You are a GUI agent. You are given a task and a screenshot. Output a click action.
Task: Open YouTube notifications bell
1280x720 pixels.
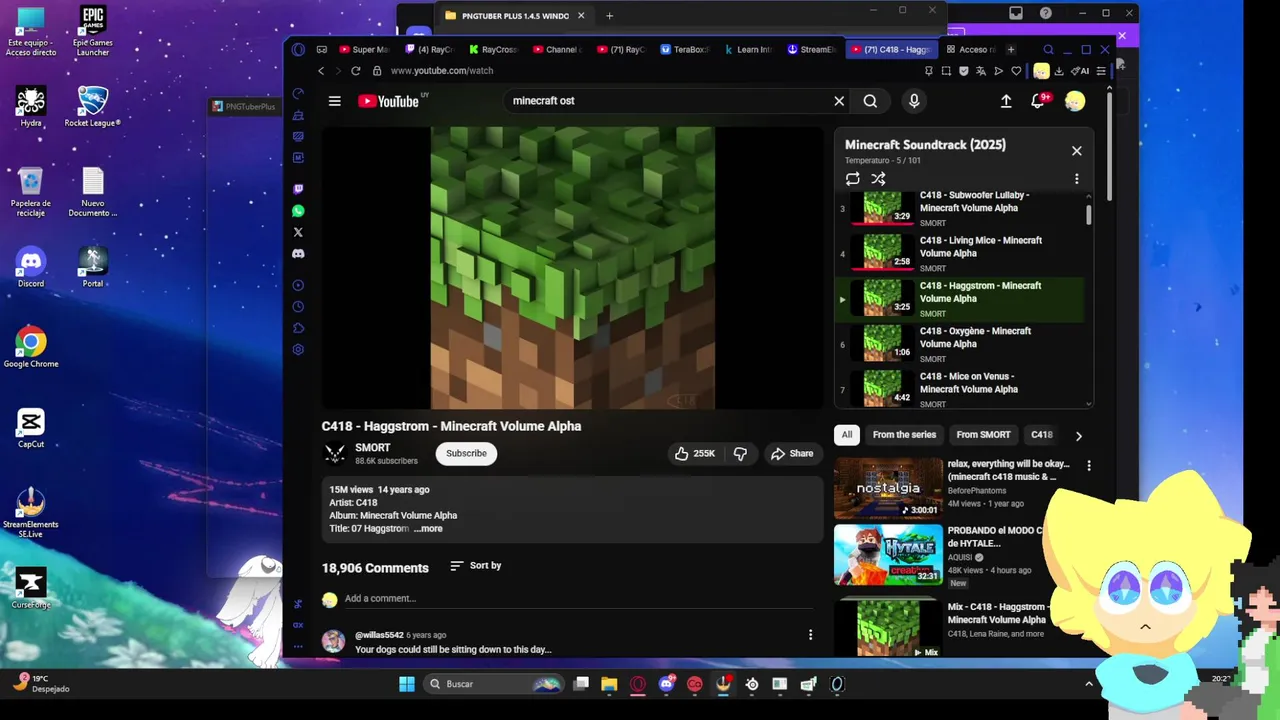(x=1039, y=101)
